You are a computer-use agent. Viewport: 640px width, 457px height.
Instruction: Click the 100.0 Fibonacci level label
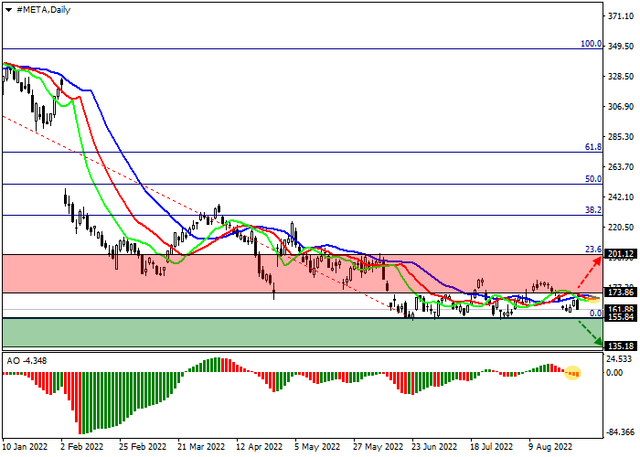pyautogui.click(x=591, y=44)
